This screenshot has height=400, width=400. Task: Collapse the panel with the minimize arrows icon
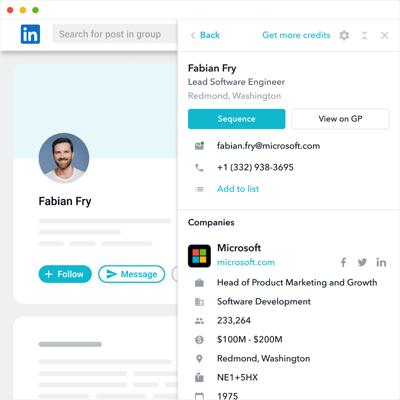click(364, 35)
